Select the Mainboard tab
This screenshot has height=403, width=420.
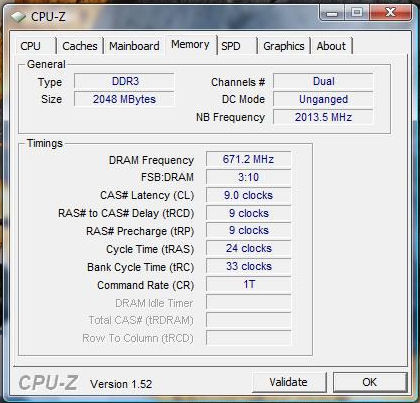pyautogui.click(x=134, y=46)
